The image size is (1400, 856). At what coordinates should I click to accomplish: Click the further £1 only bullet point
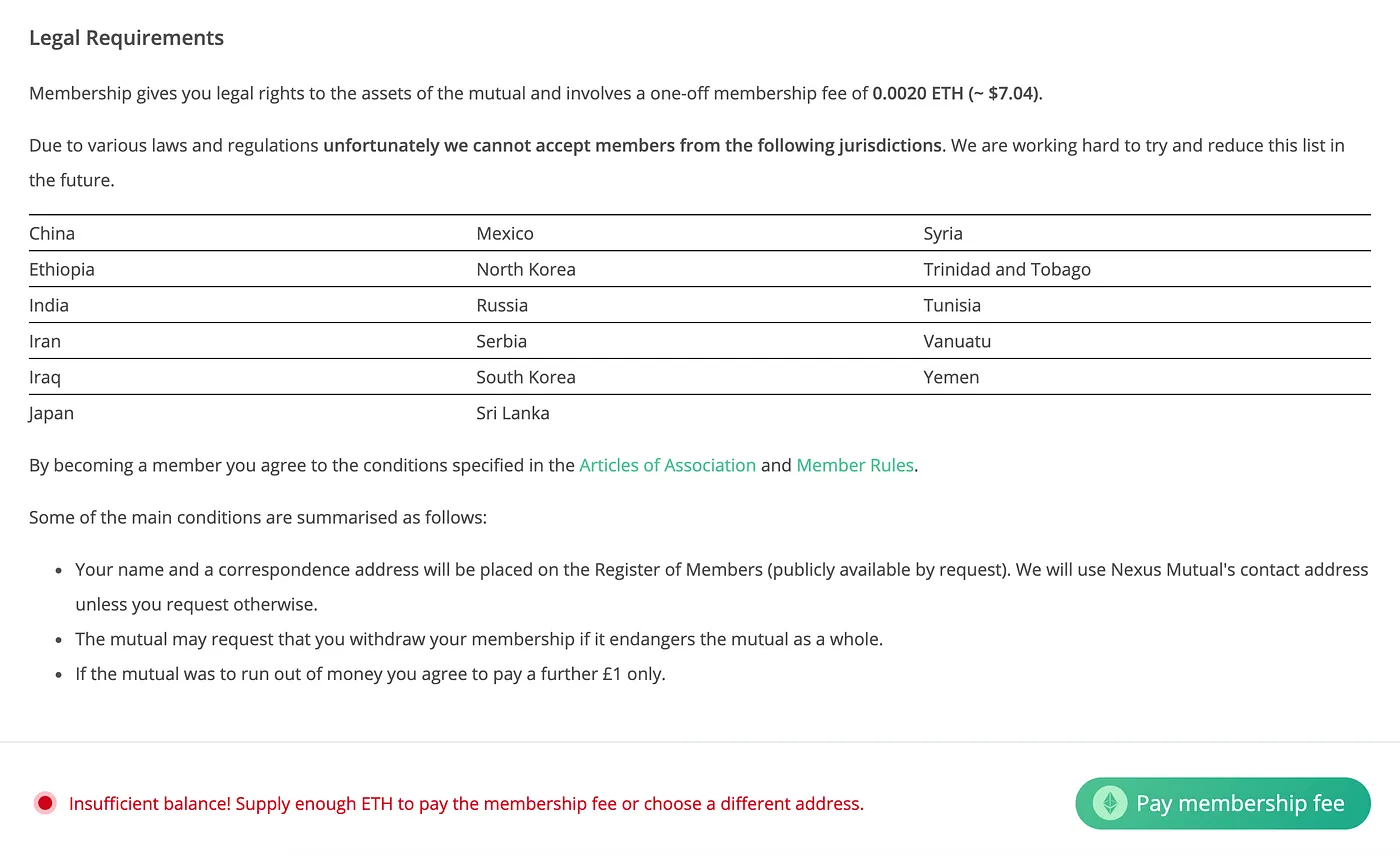tap(370, 674)
